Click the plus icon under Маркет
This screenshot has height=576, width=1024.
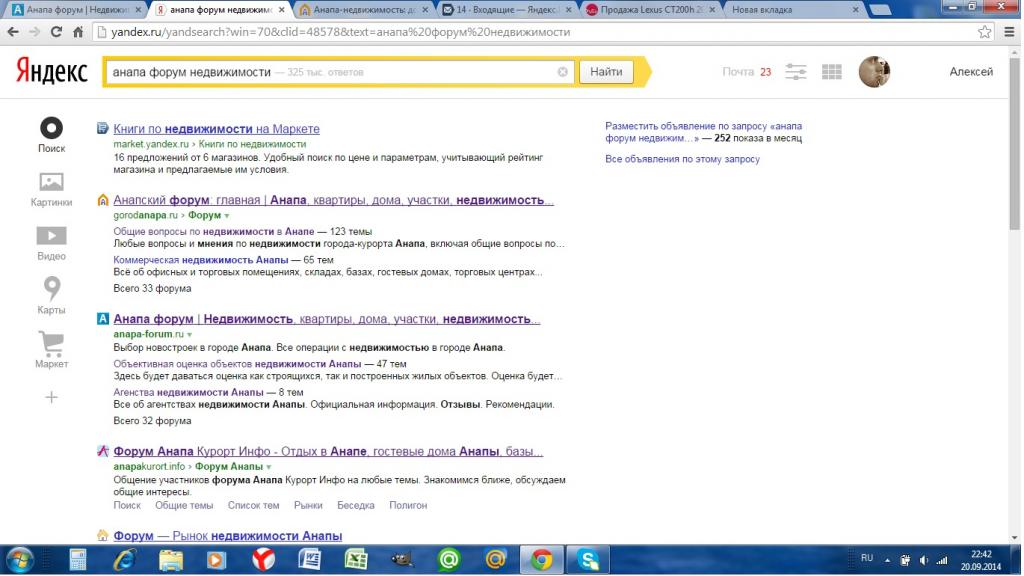51,397
